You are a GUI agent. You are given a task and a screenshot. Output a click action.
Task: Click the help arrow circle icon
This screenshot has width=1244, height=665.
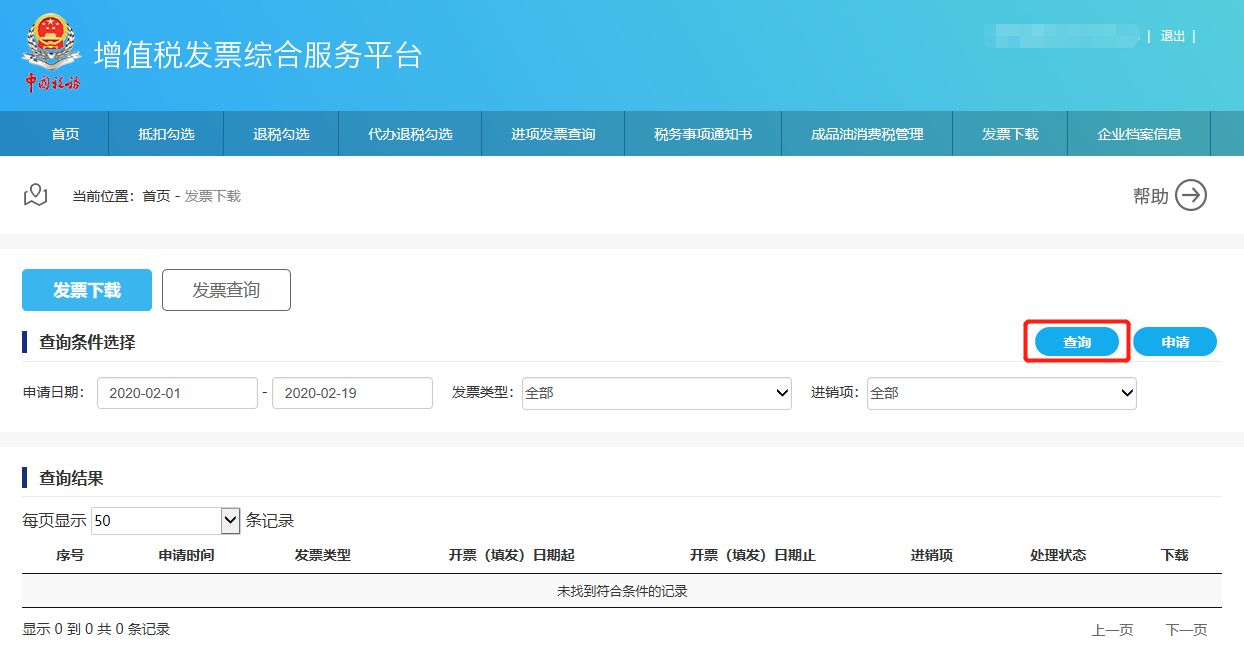(1190, 196)
